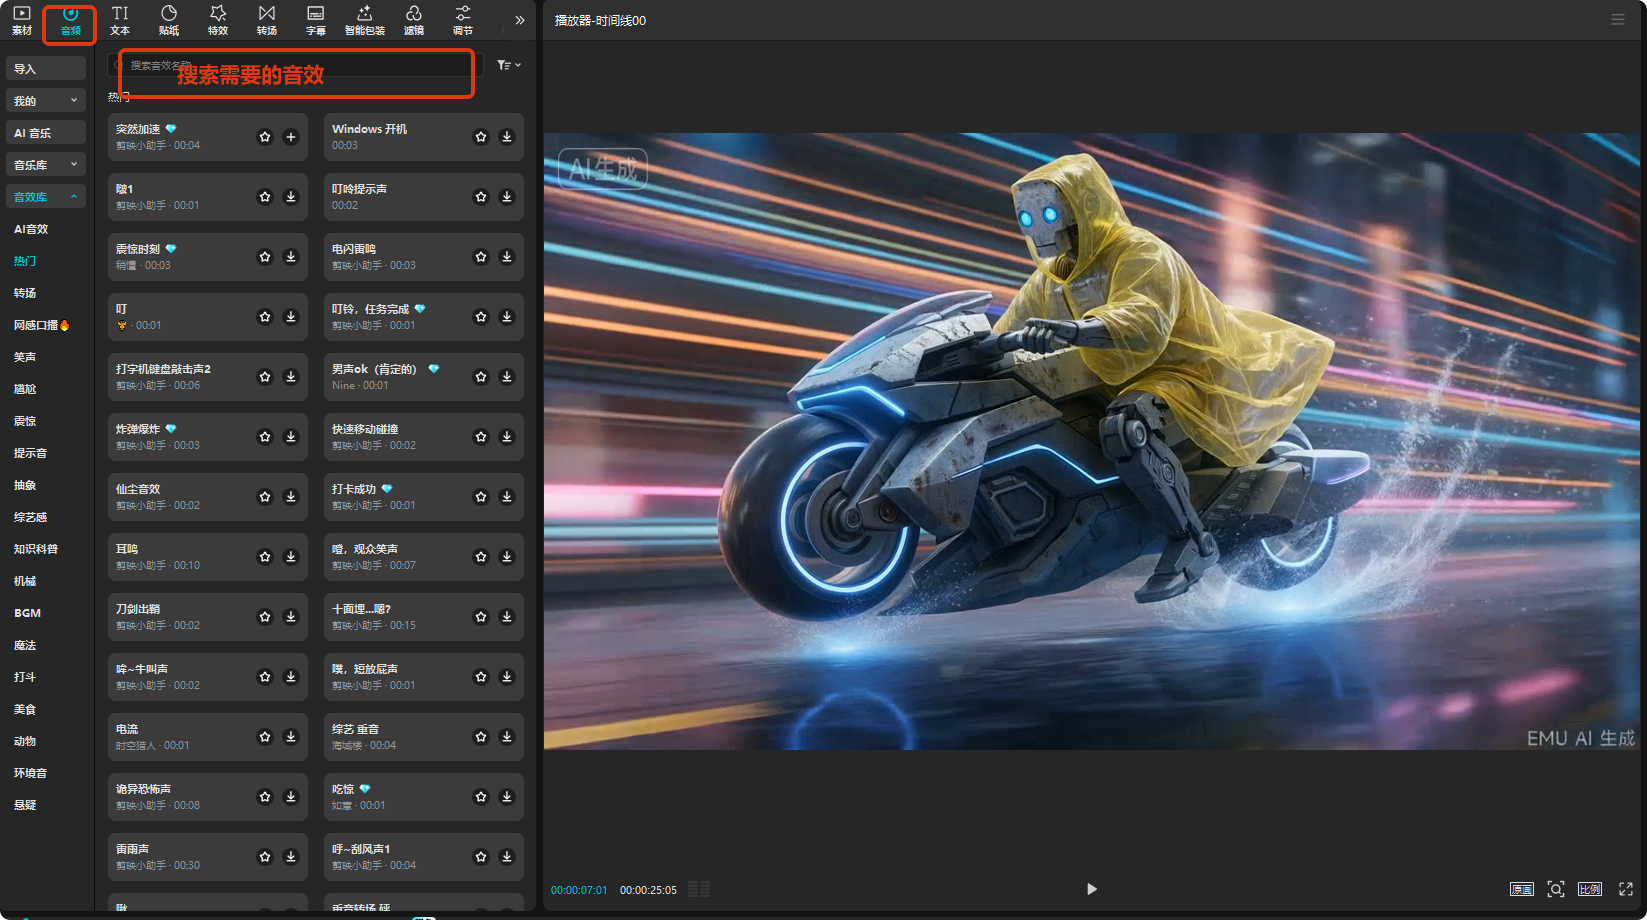Enter fullscreen preview mode
Screen dimensions: 1647x920
coord(1625,889)
